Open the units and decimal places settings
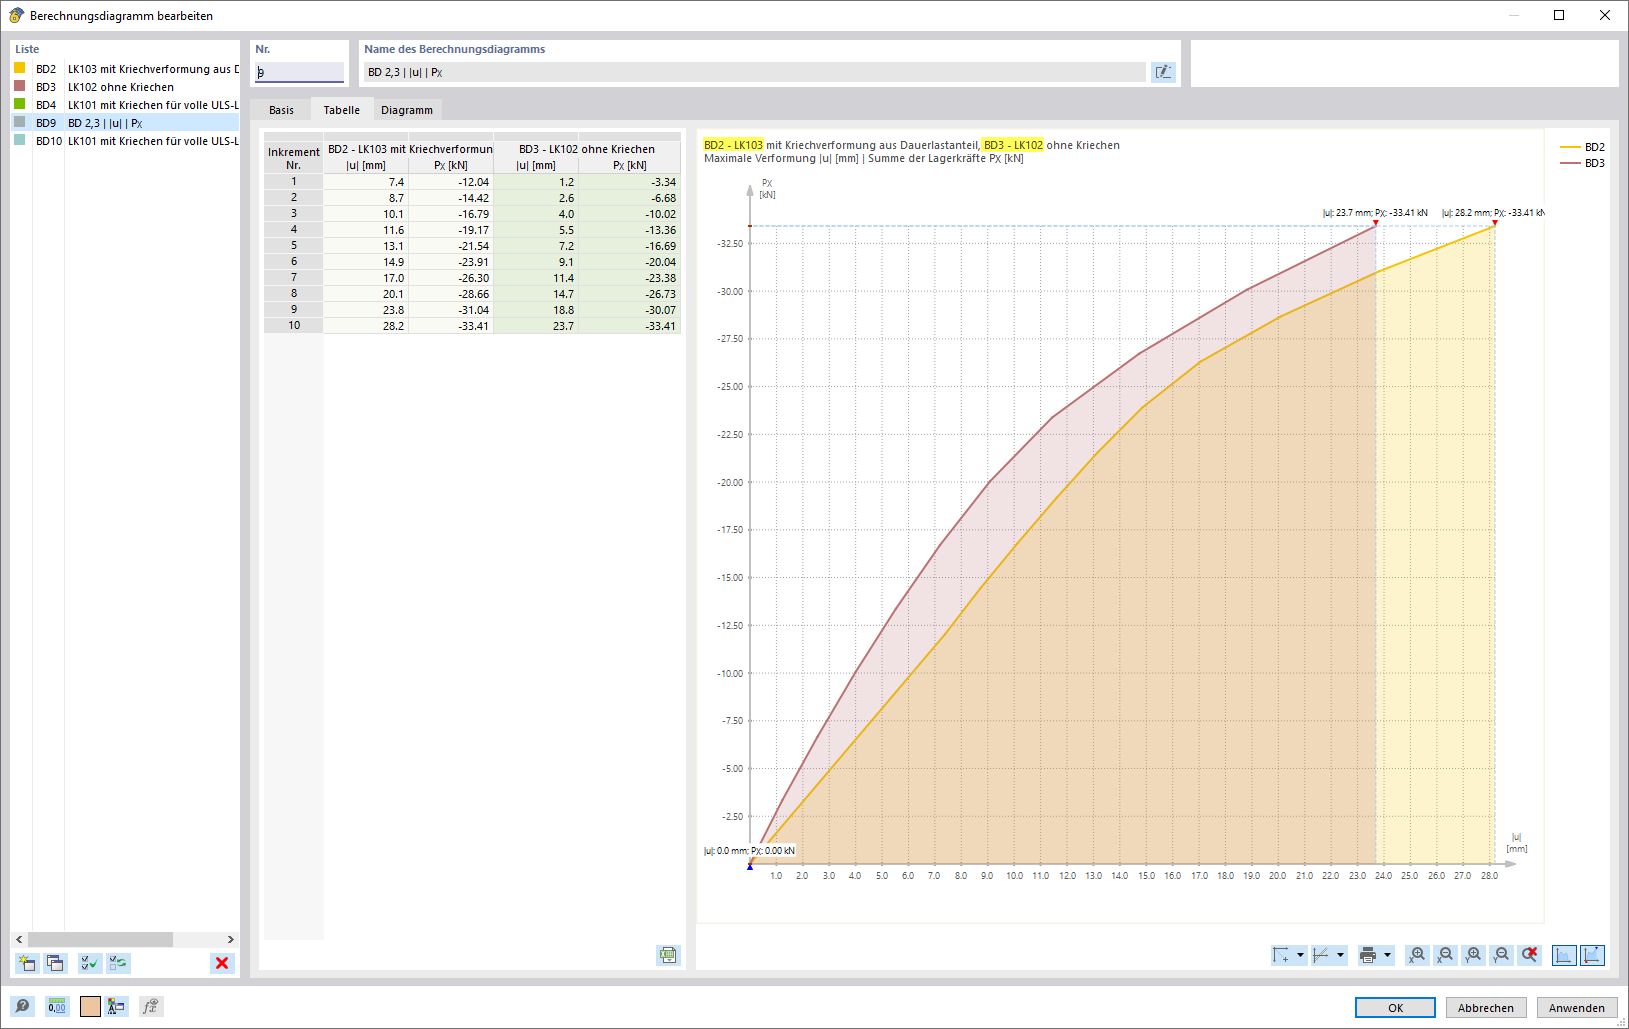This screenshot has height=1029, width=1629. 57,1006
